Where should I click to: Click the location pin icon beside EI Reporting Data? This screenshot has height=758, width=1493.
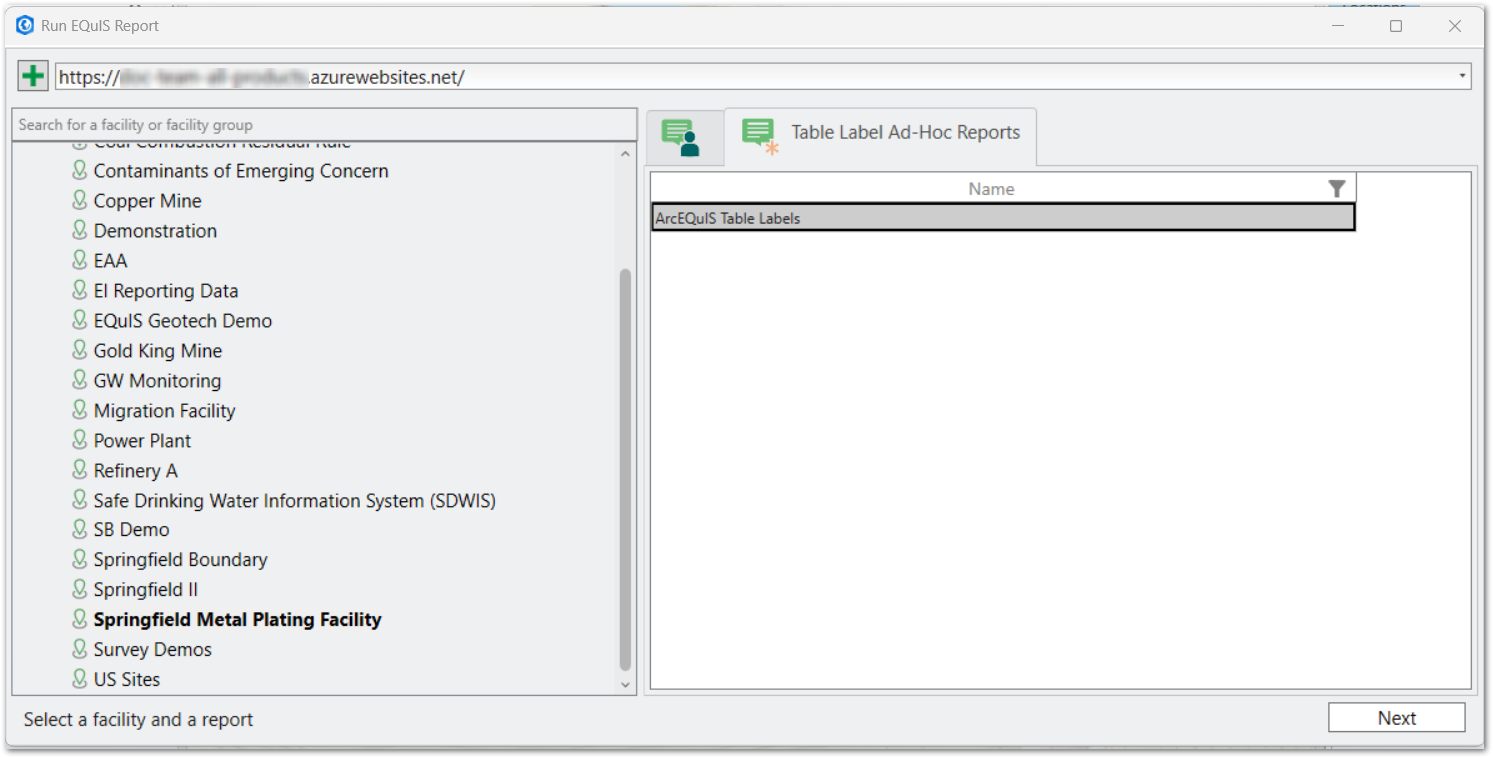coord(80,290)
